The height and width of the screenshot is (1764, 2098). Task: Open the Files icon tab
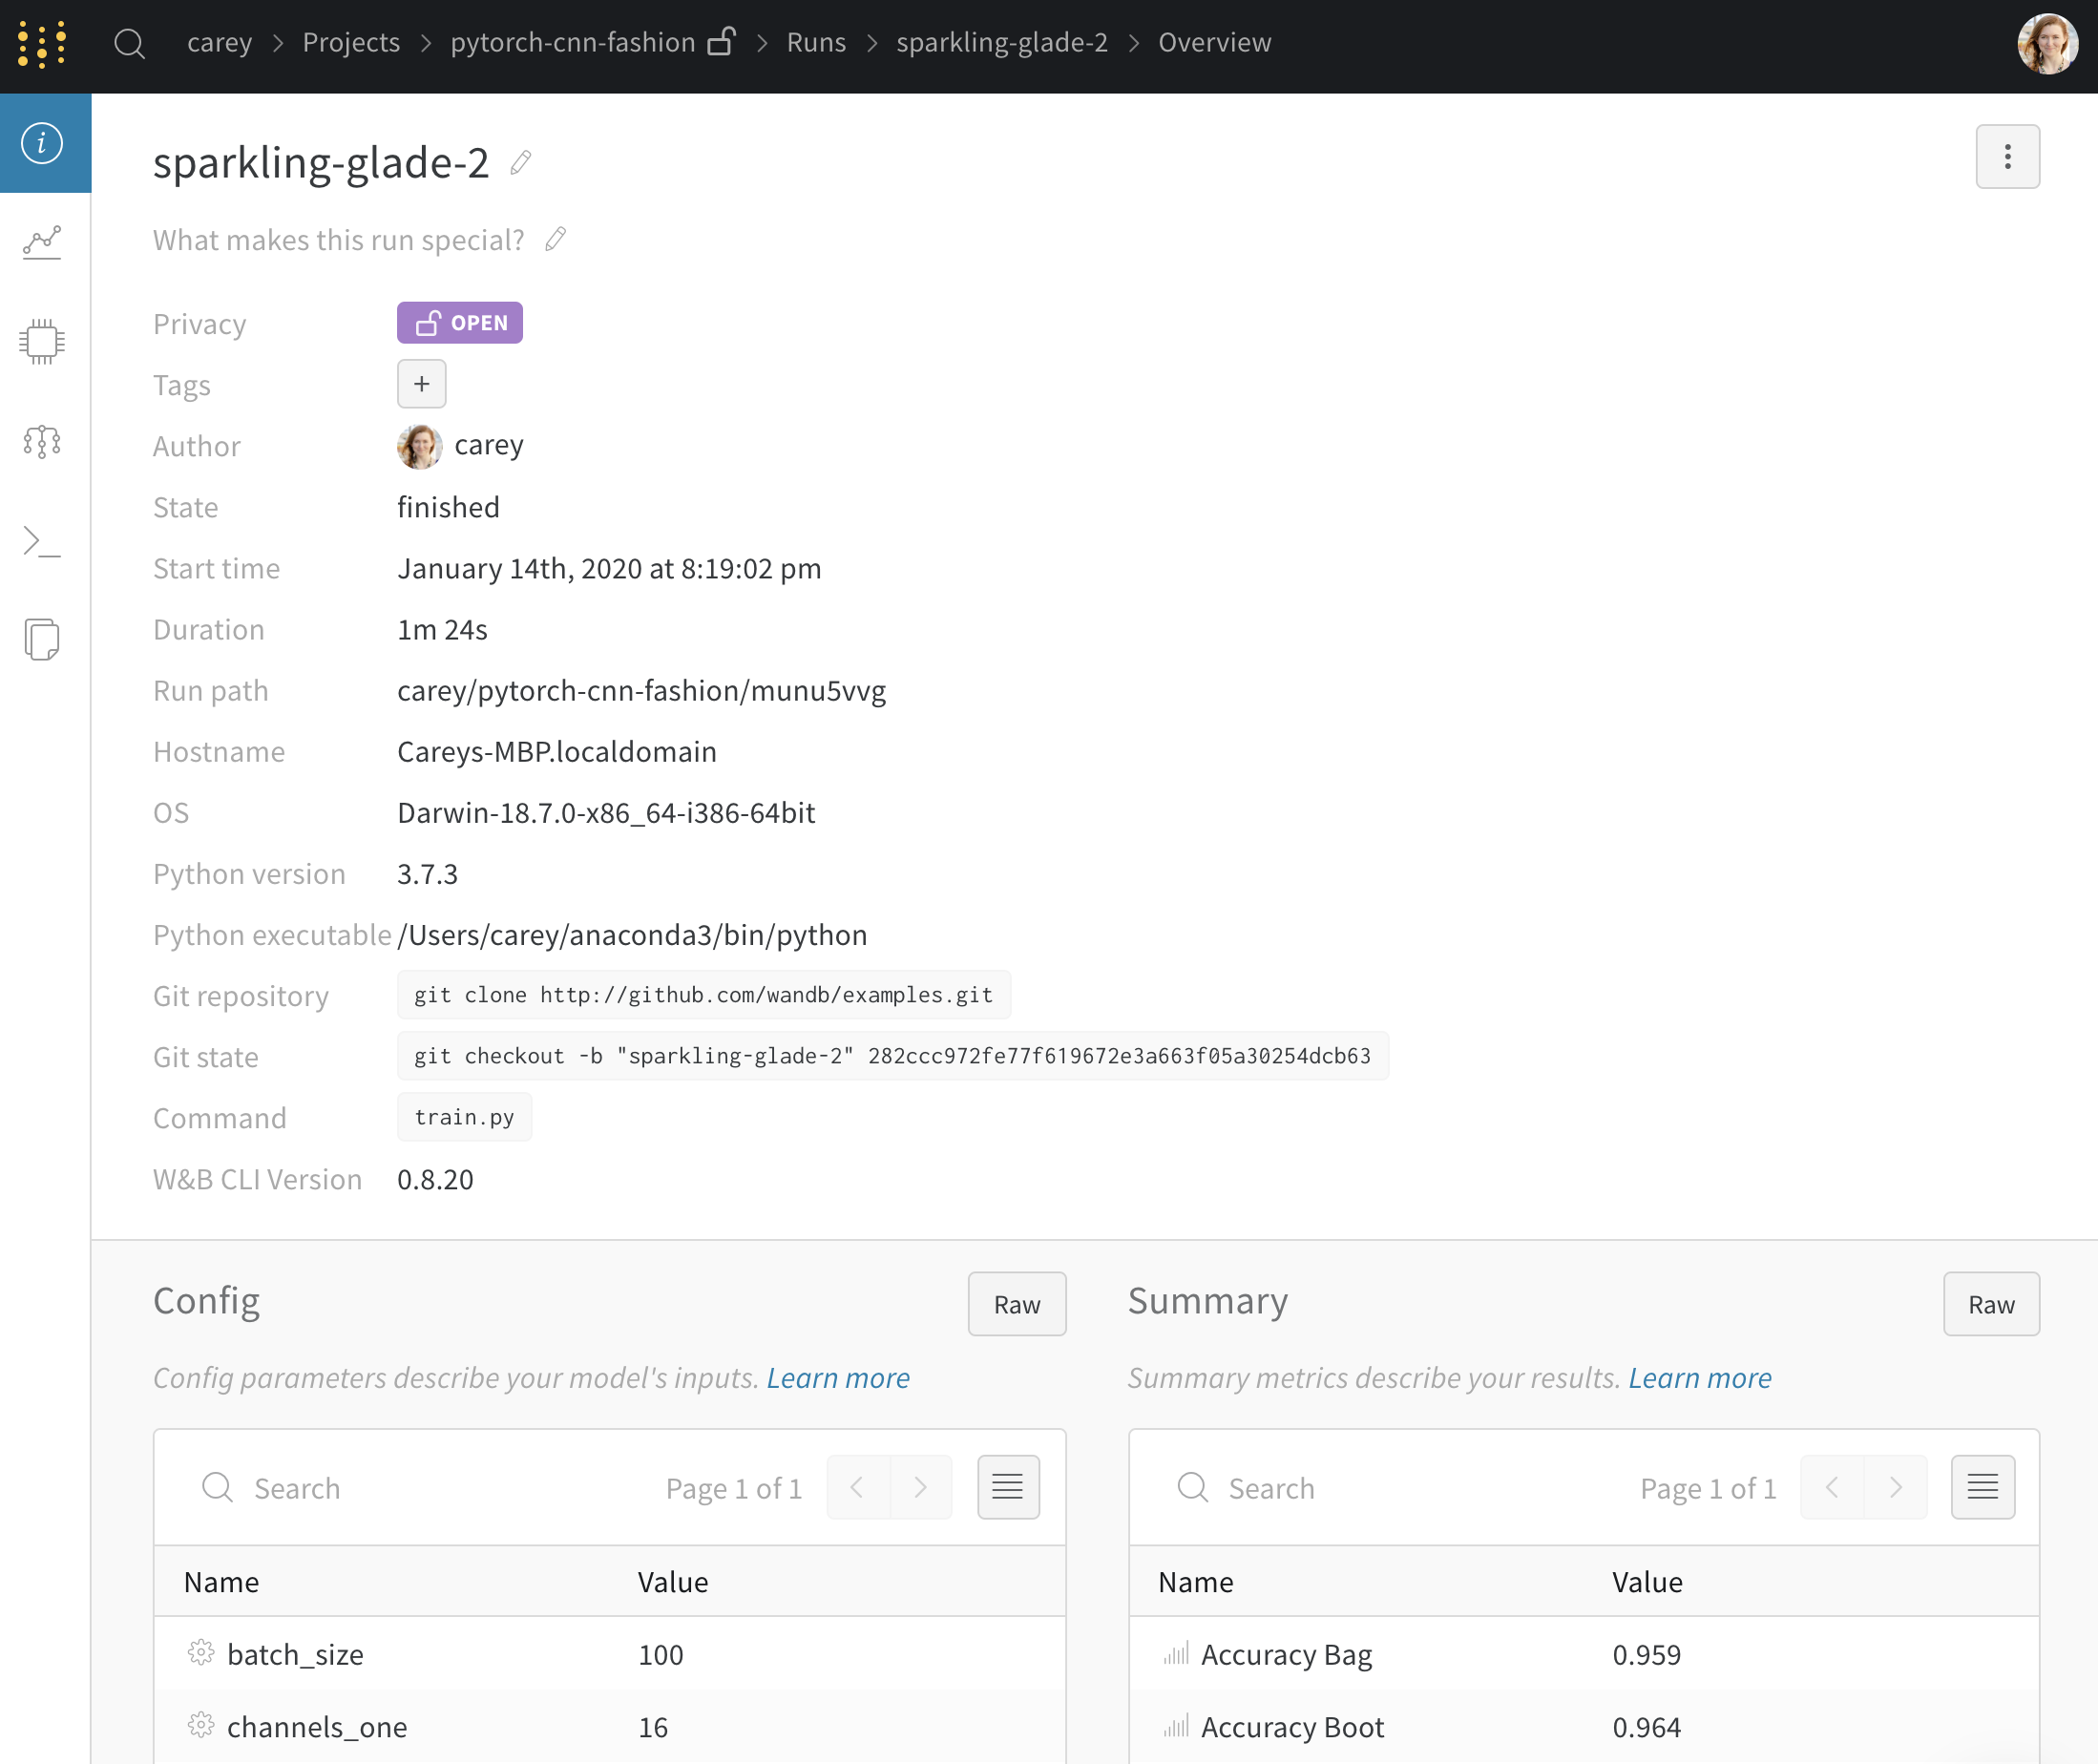tap(42, 640)
